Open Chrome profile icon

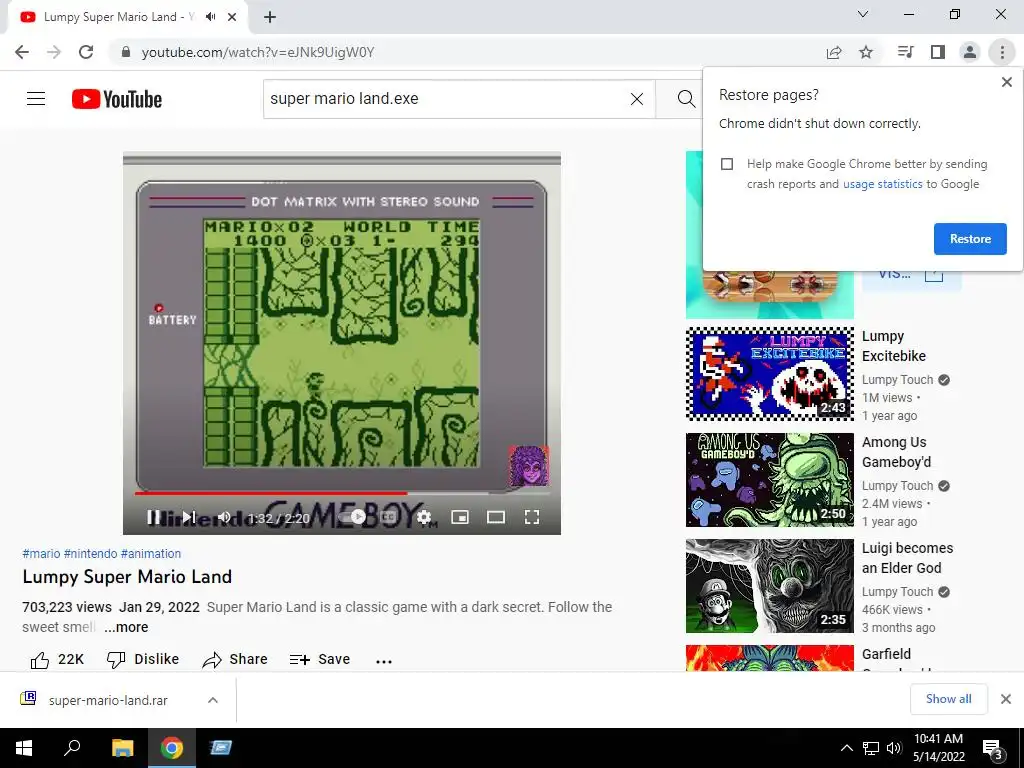pyautogui.click(x=970, y=52)
